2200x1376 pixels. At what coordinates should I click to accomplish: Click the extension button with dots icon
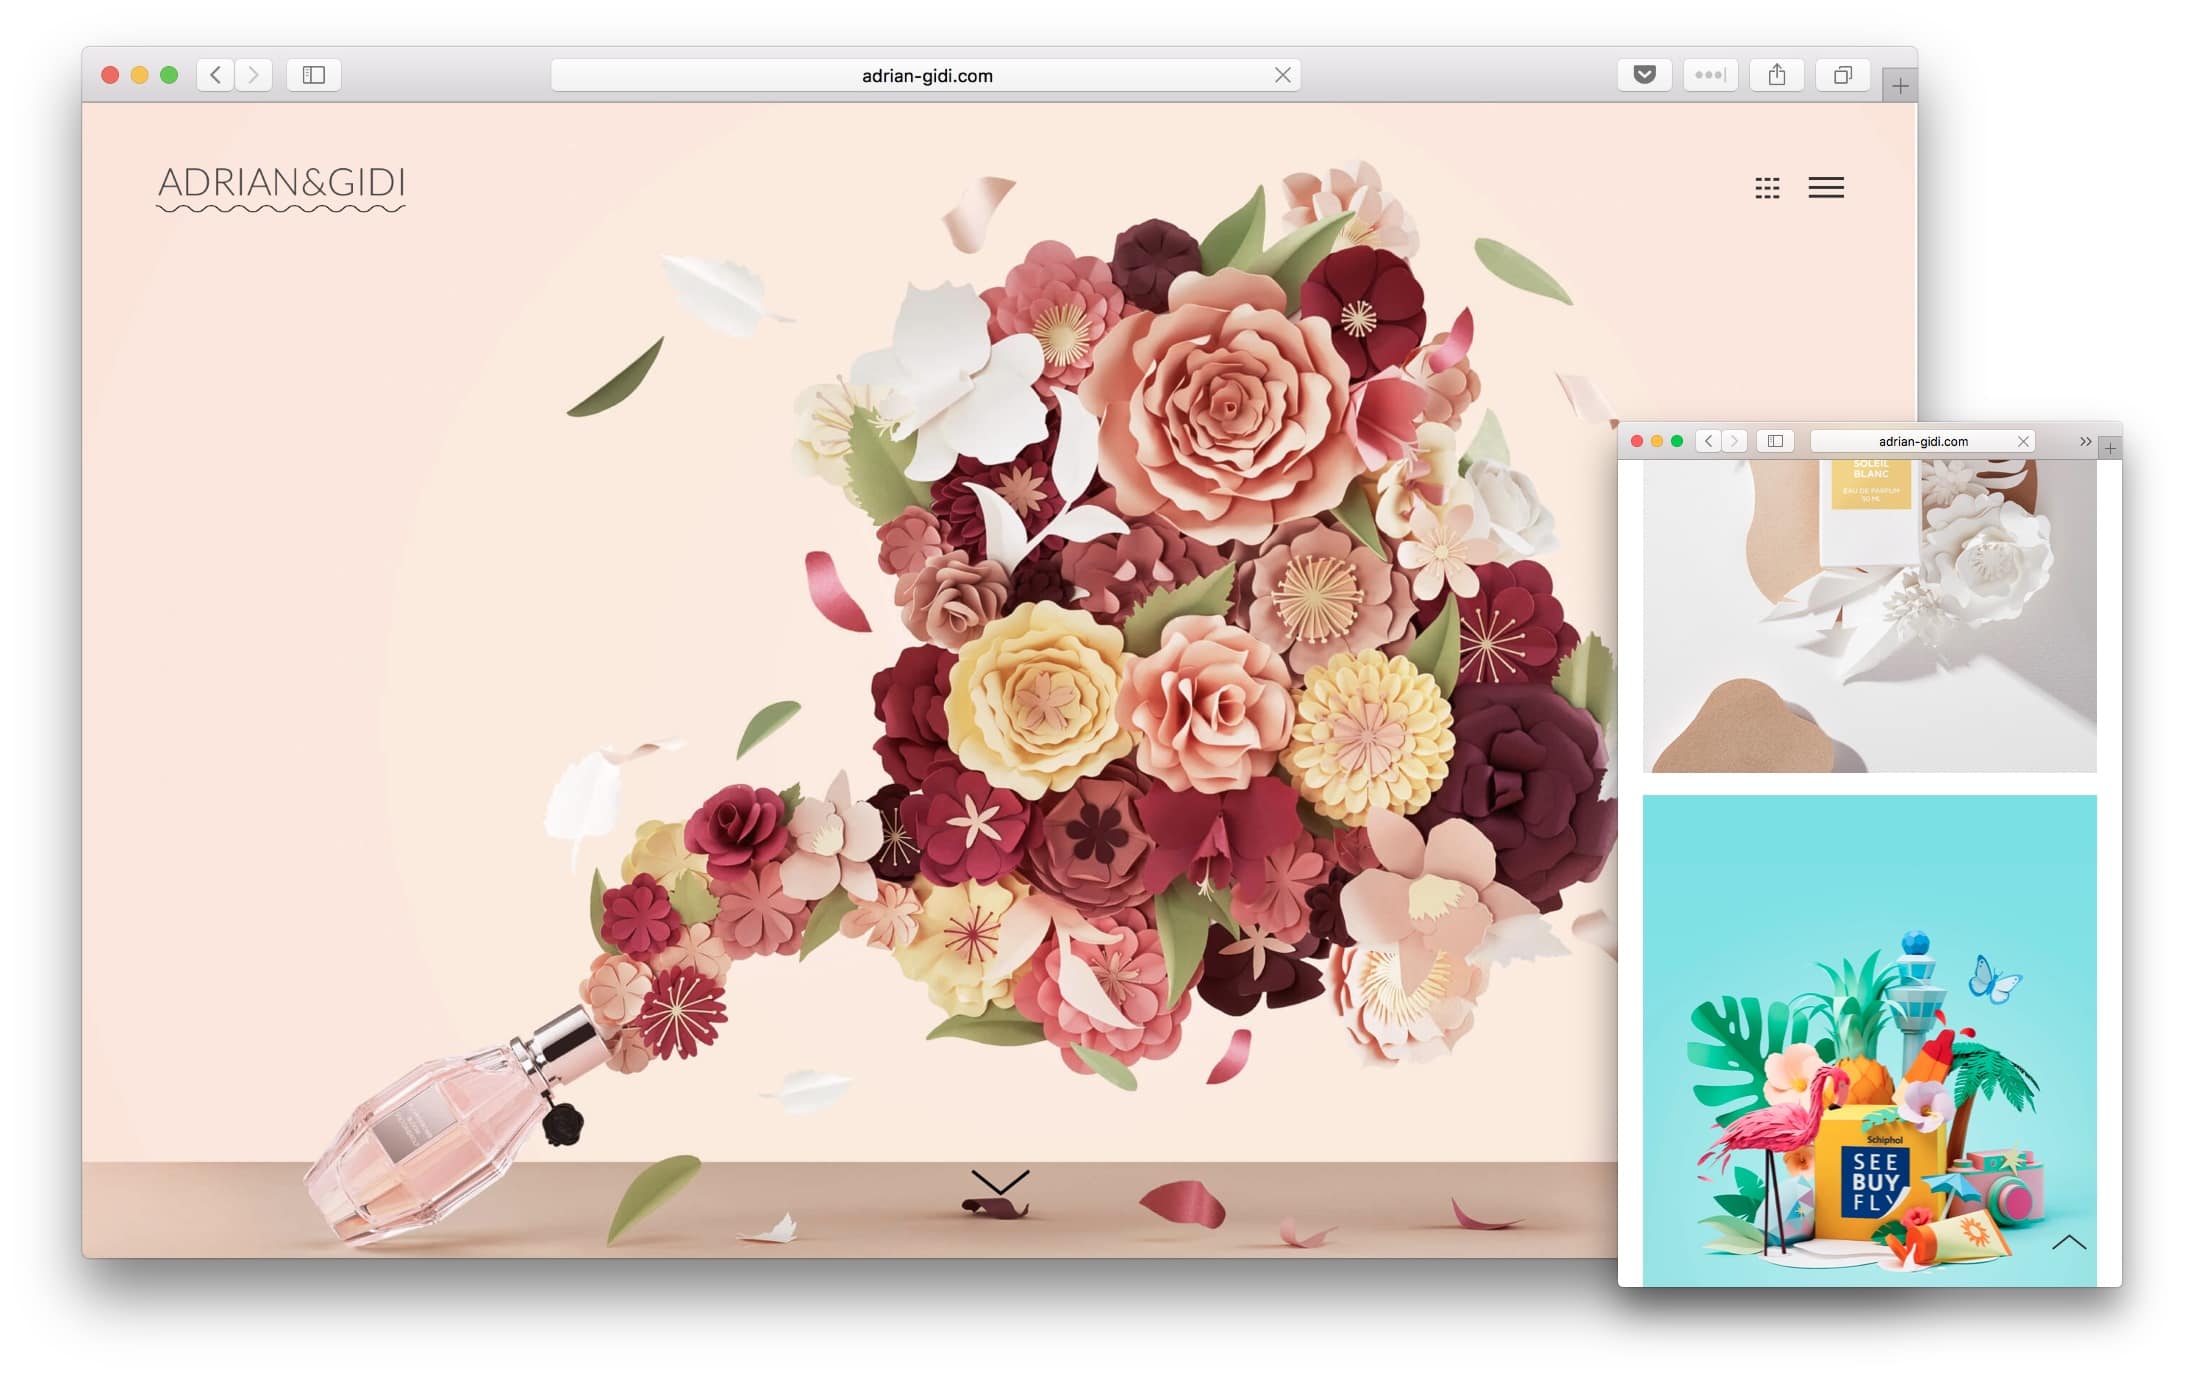(1710, 75)
